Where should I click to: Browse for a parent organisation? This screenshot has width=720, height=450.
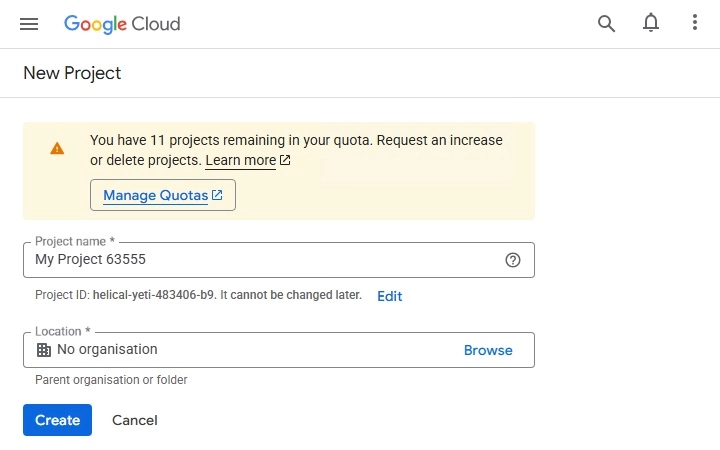488,350
